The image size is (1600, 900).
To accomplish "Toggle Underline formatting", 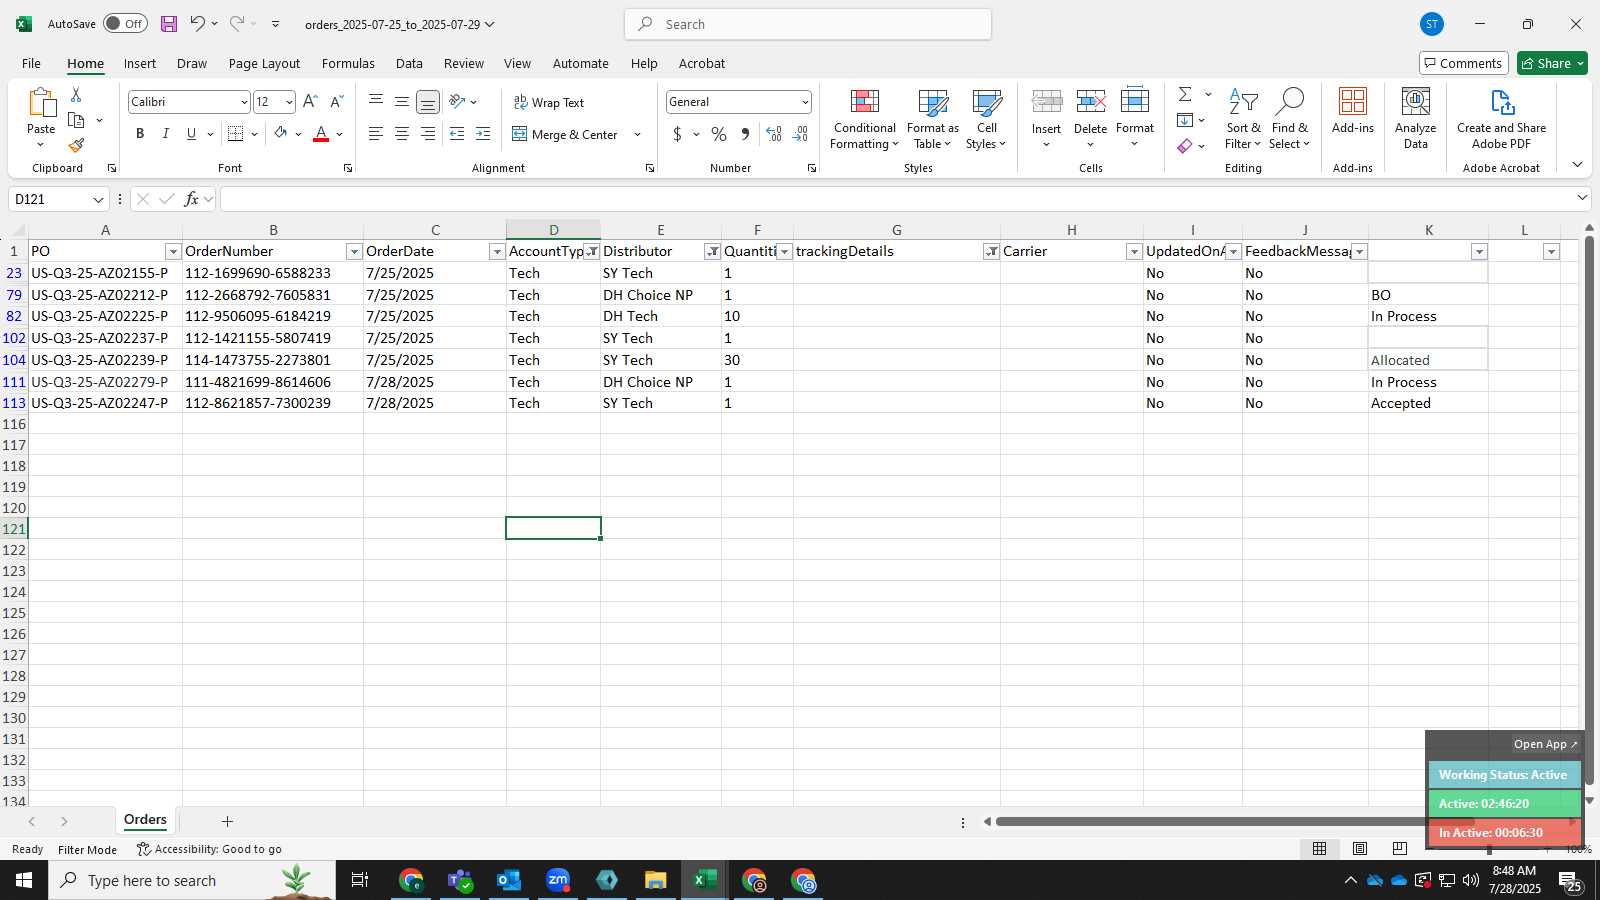I will point(191,134).
